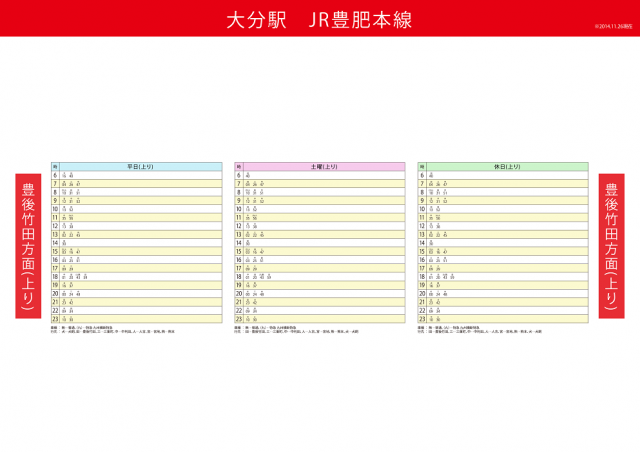This screenshot has width=640, height=452.
Task: Click the 14 o'clock row in weekday table
Action: coord(136,243)
